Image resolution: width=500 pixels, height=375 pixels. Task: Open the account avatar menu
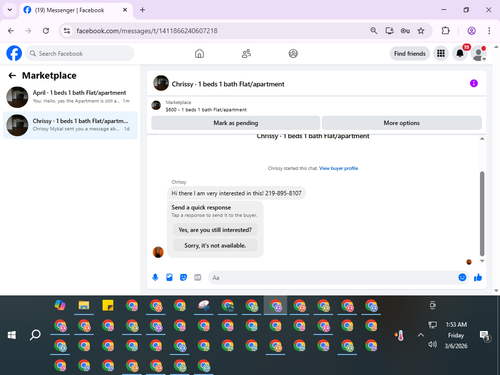pyautogui.click(x=479, y=53)
